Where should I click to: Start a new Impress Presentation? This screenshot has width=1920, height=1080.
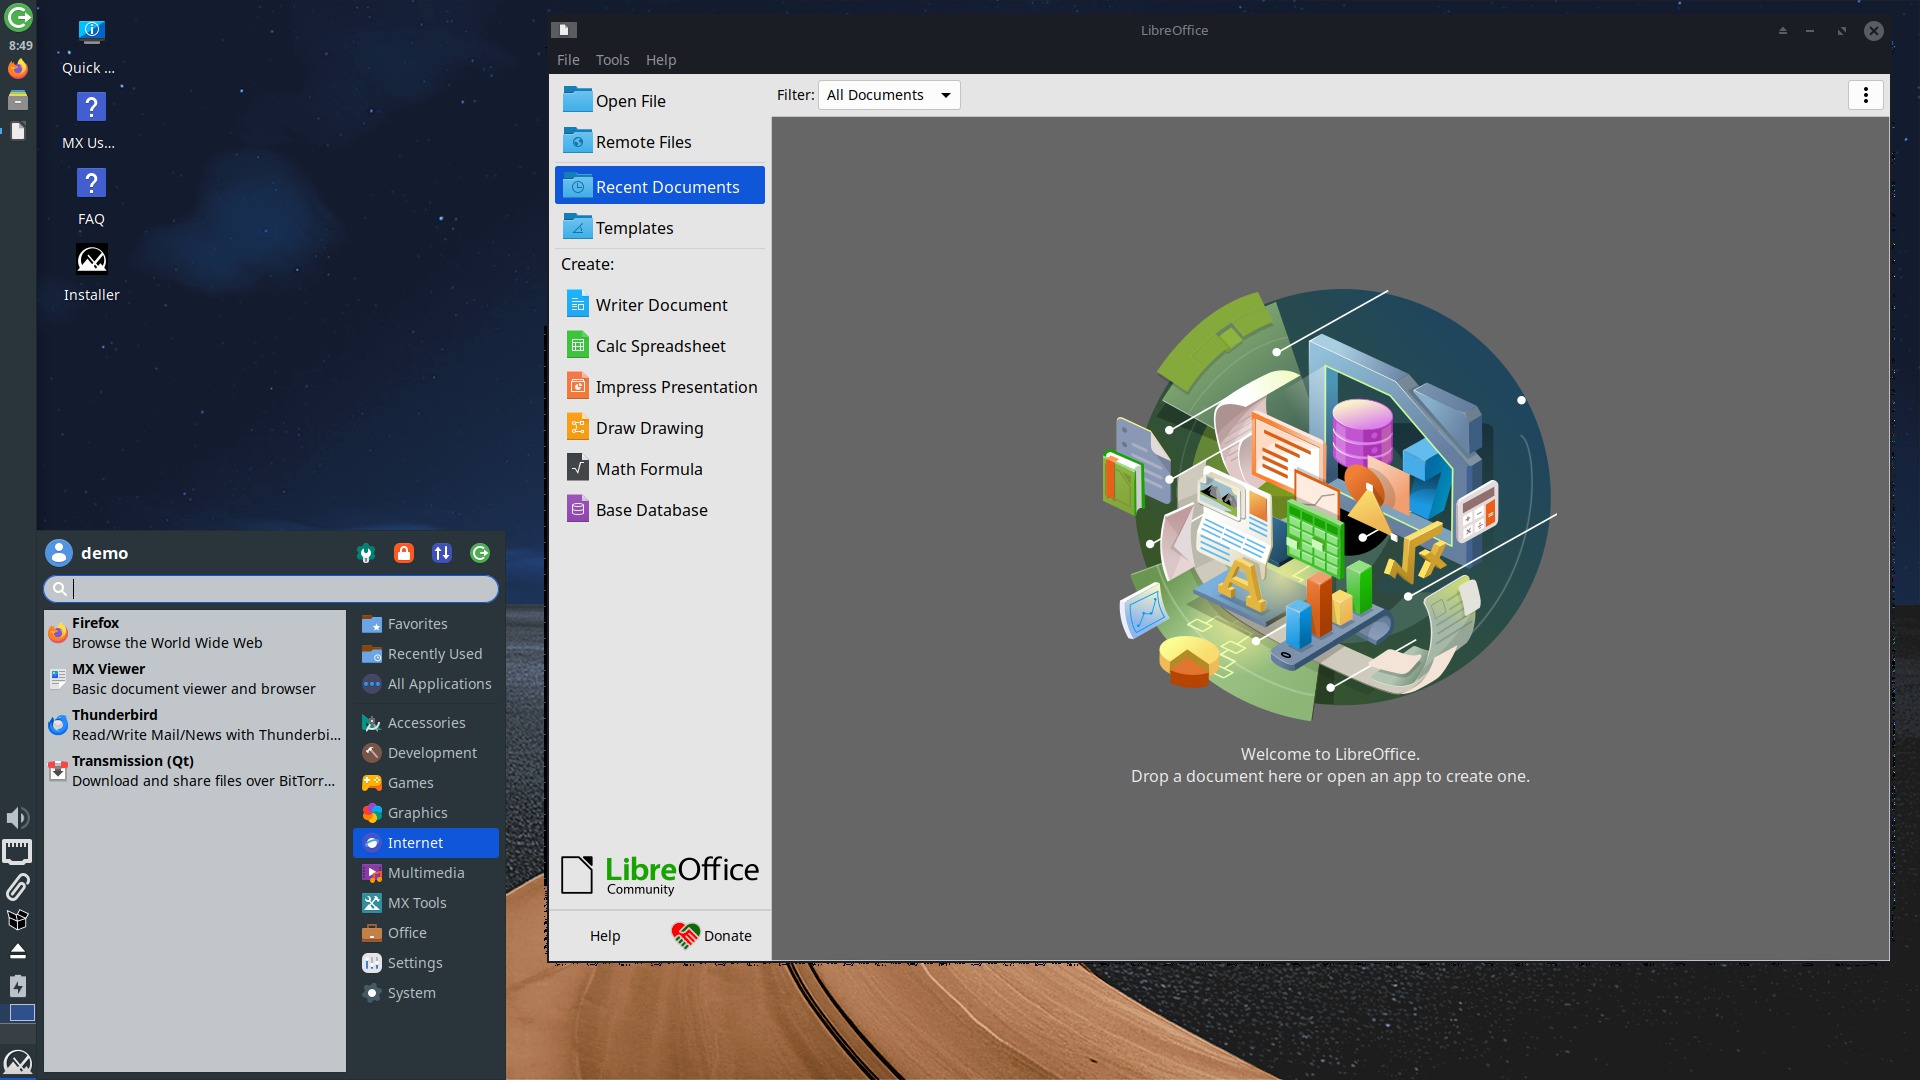pyautogui.click(x=675, y=387)
